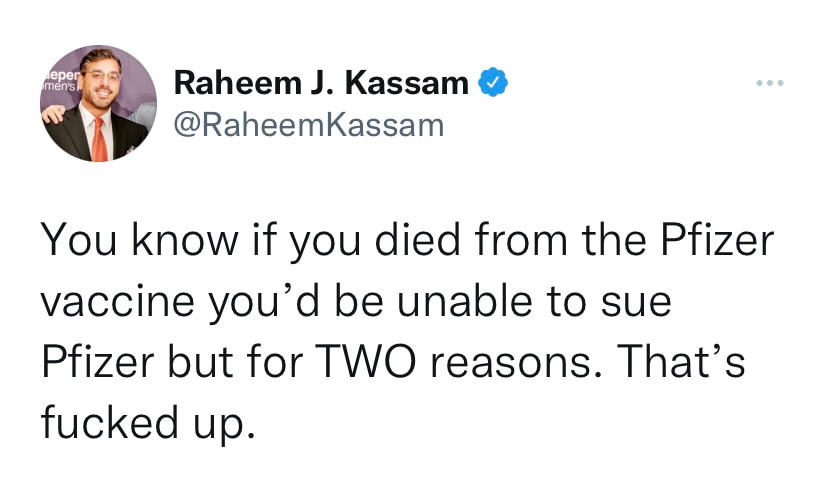827x503 pixels.
Task: Select the first line starting "You know"
Action: tap(407, 244)
